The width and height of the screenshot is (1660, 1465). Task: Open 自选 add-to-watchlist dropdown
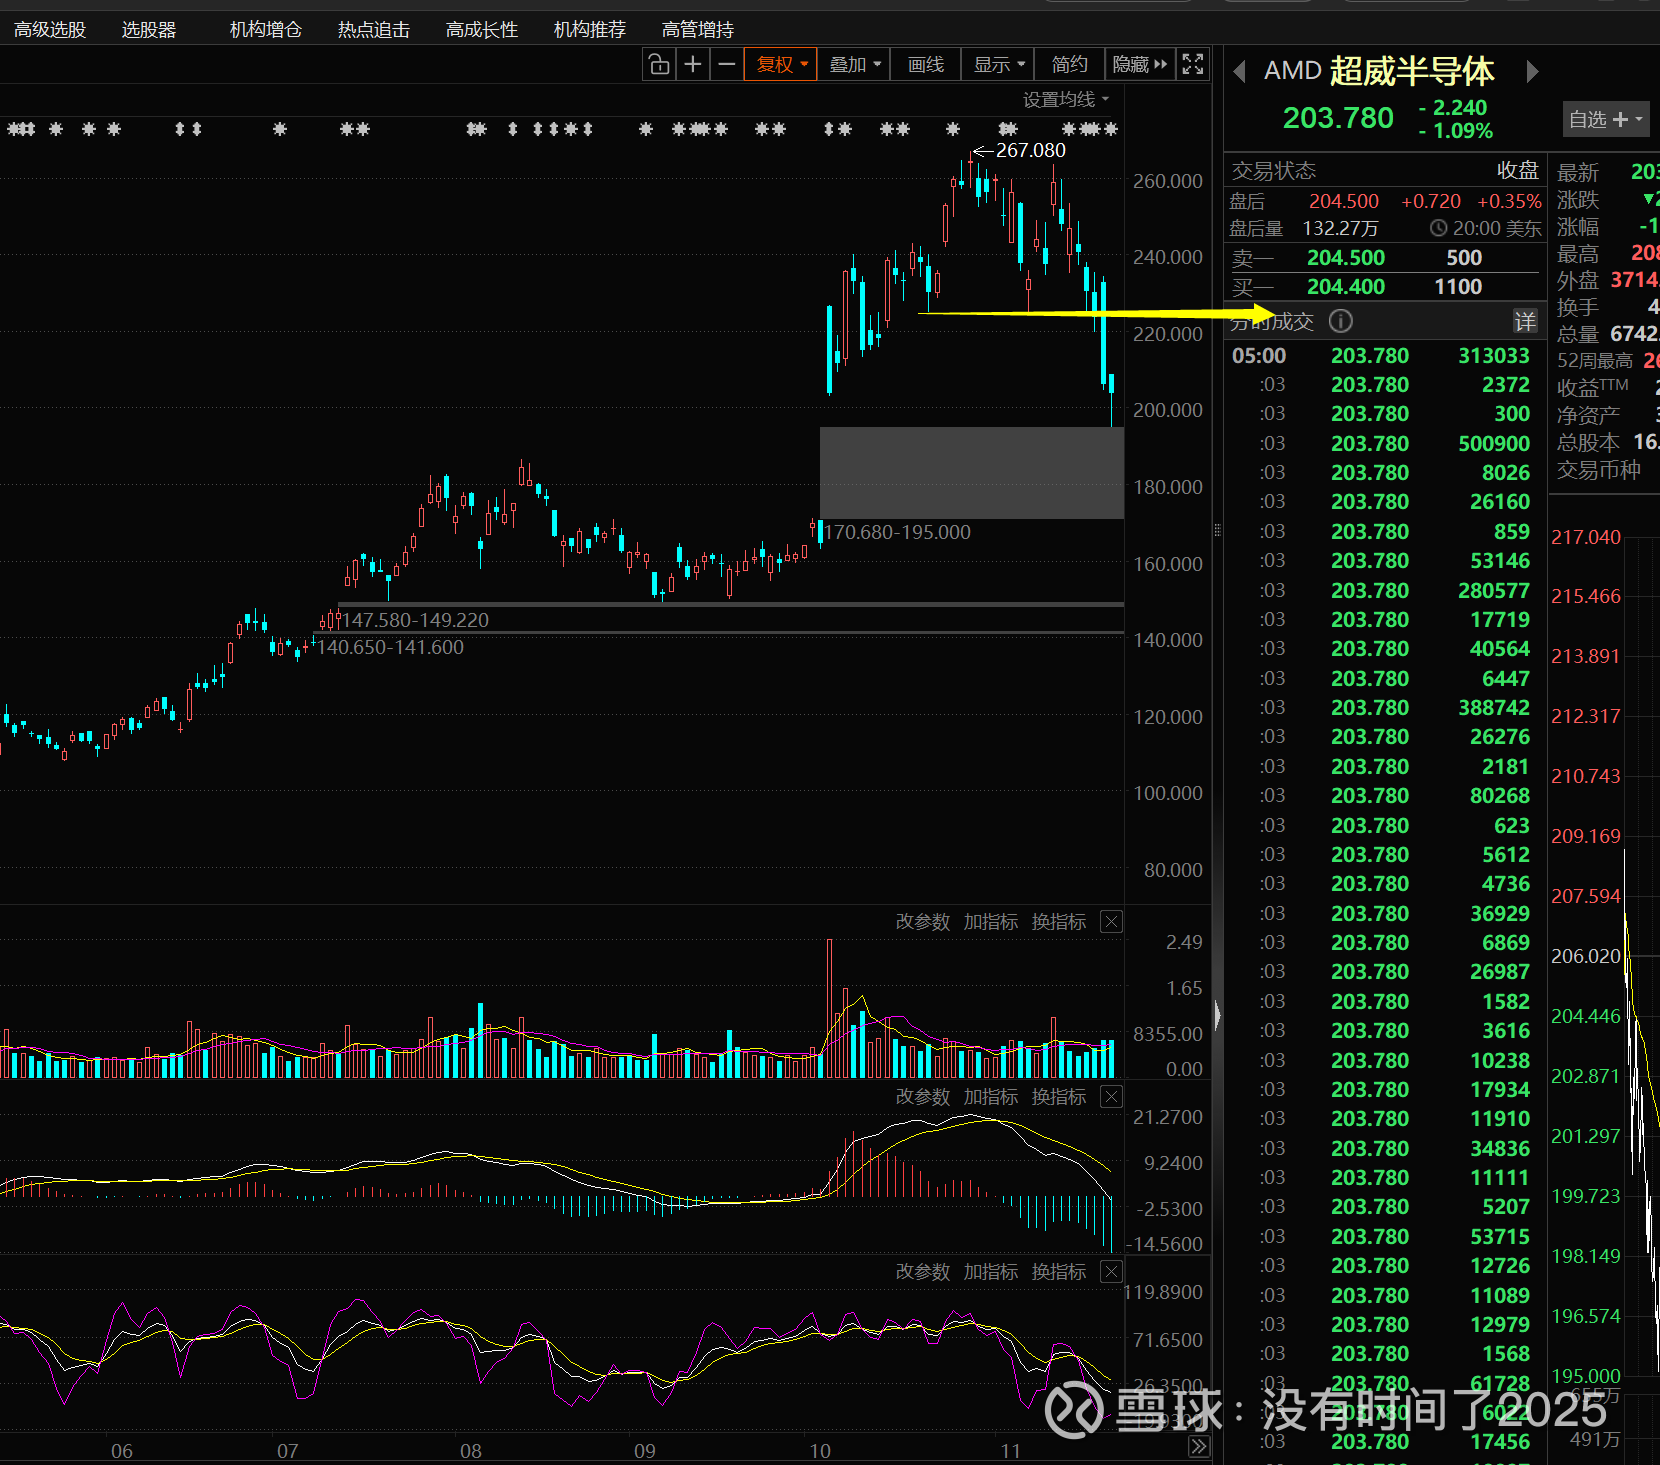1605,119
